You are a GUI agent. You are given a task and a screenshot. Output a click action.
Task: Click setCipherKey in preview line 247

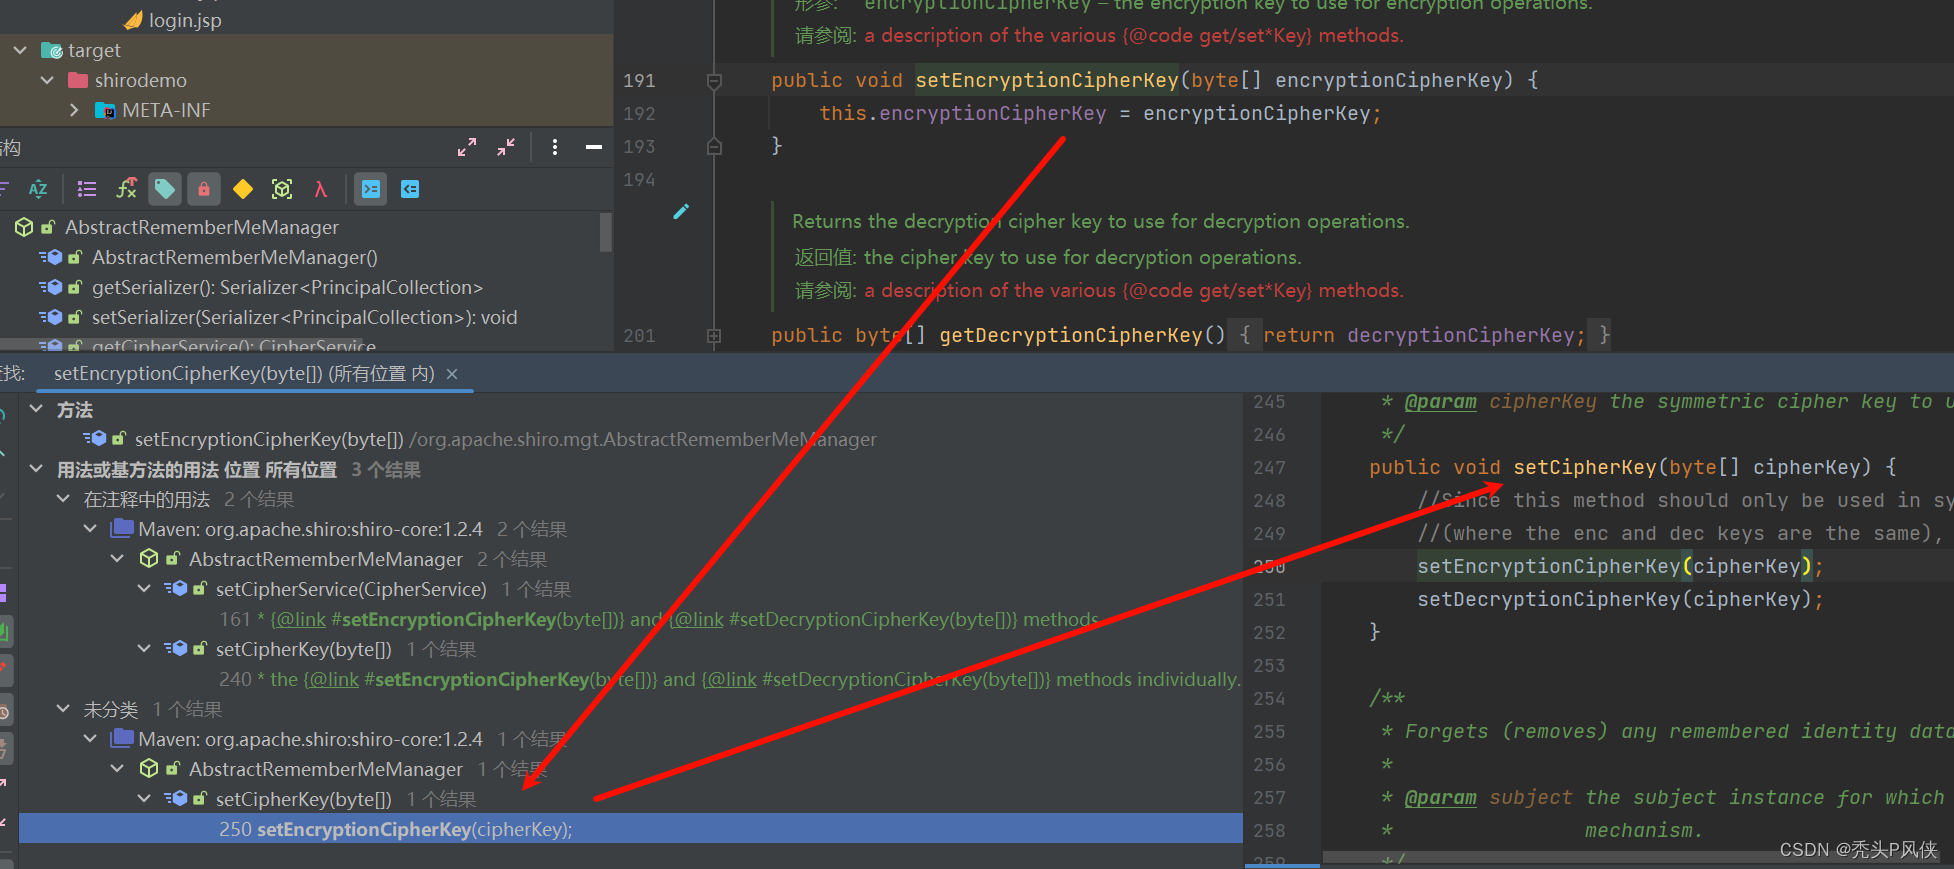point(1585,467)
